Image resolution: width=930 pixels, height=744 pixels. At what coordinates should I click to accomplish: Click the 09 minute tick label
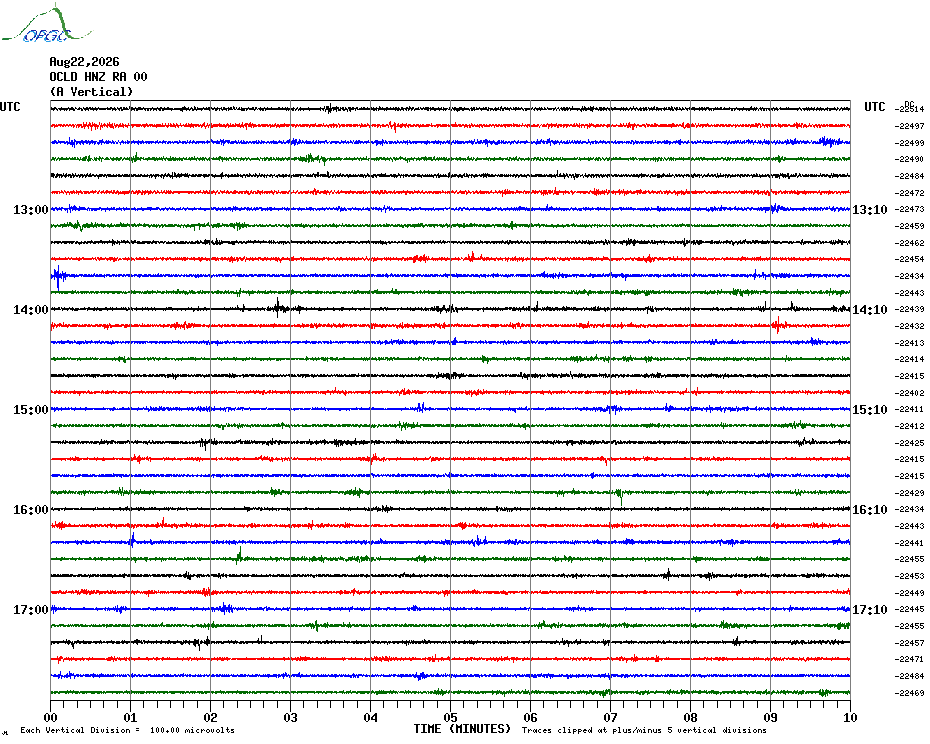click(x=770, y=717)
